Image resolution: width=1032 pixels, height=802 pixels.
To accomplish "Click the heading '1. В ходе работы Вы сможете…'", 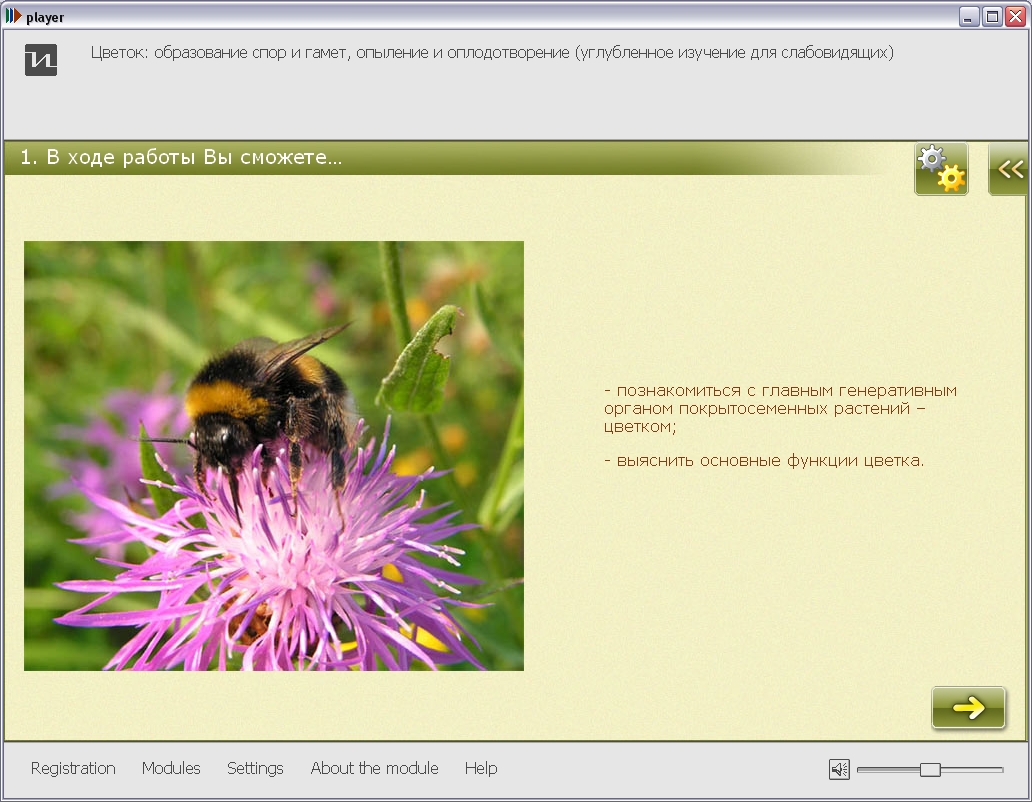I will [x=181, y=157].
